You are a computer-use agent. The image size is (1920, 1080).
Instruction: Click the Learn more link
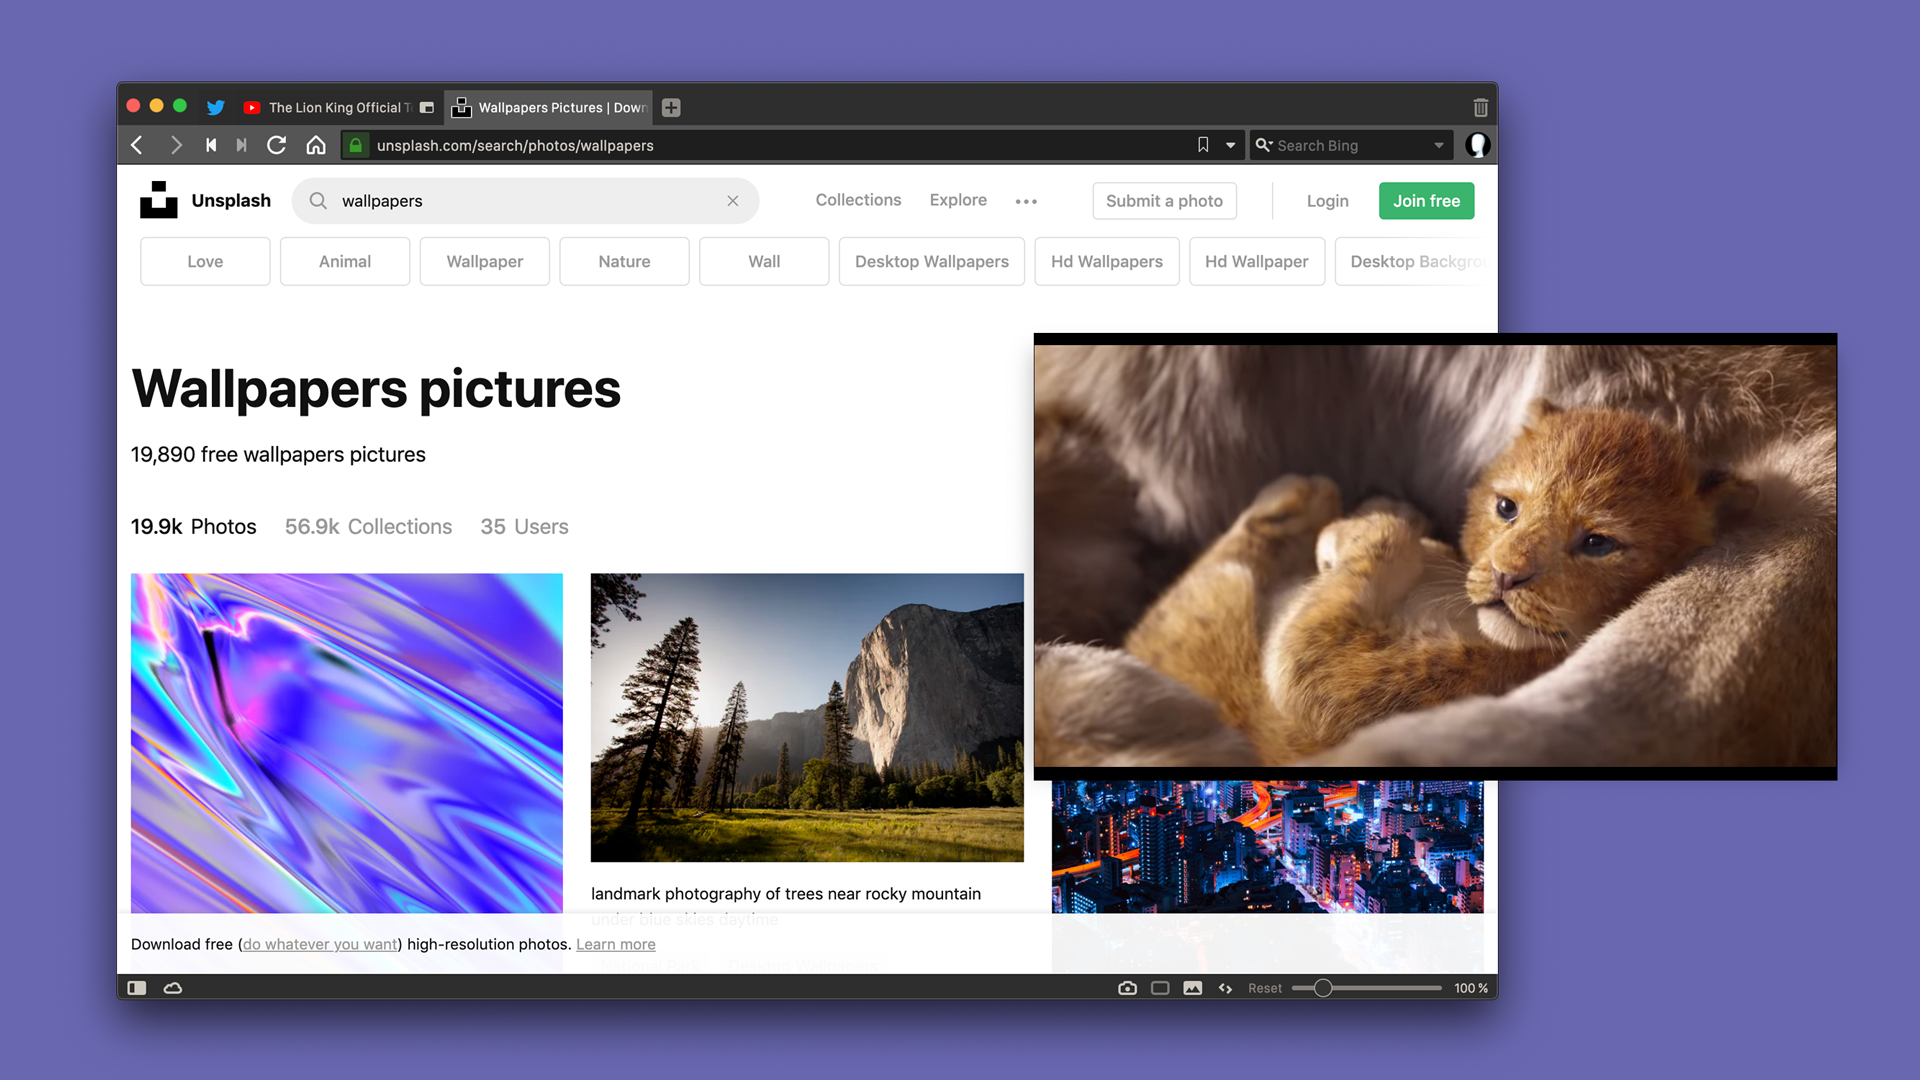click(x=616, y=944)
